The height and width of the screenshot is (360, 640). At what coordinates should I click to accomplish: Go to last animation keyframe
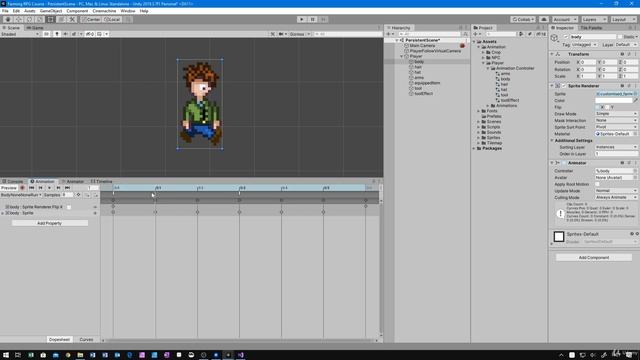tap(67, 188)
